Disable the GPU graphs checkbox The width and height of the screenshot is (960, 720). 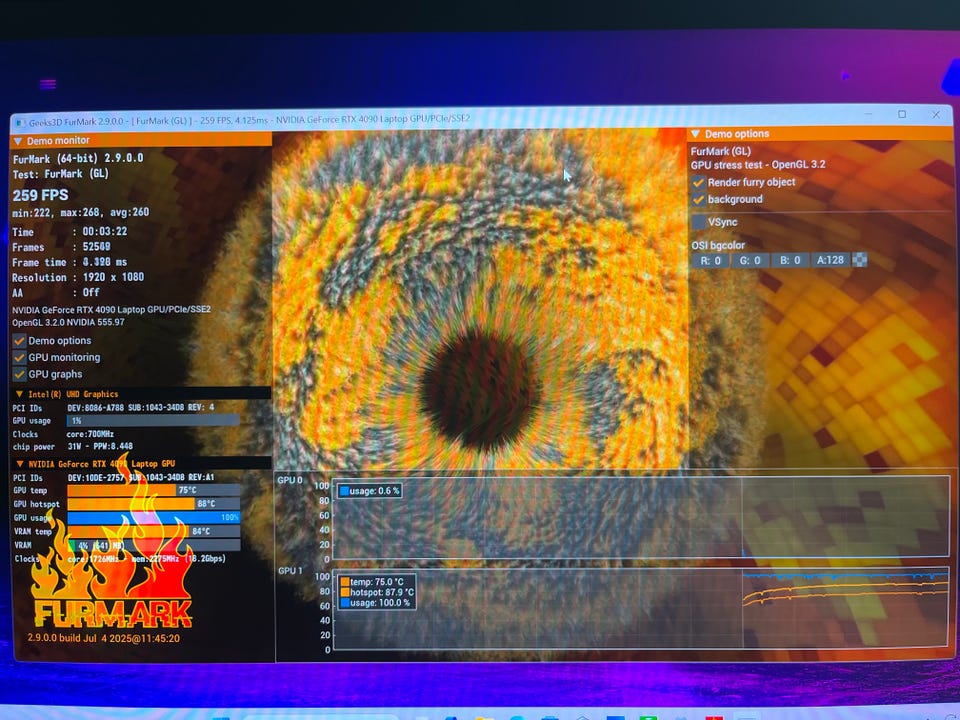(19, 374)
